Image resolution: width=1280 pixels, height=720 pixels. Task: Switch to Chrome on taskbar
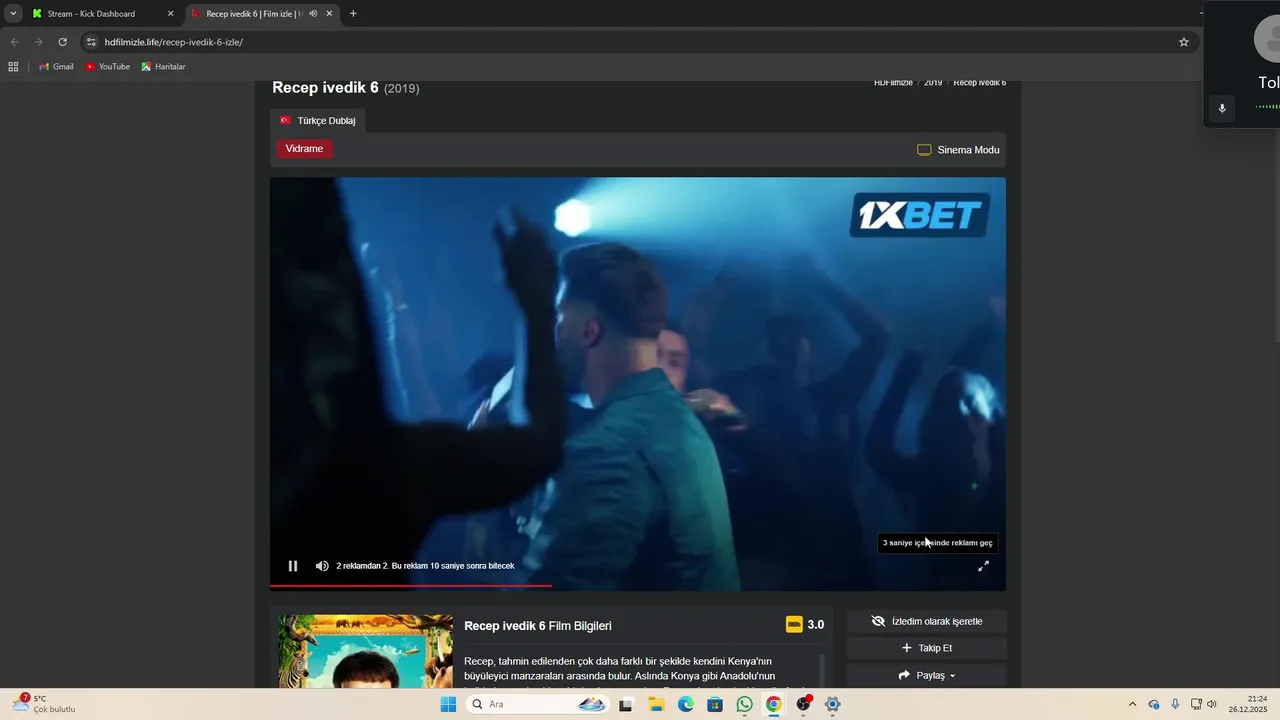pos(773,704)
